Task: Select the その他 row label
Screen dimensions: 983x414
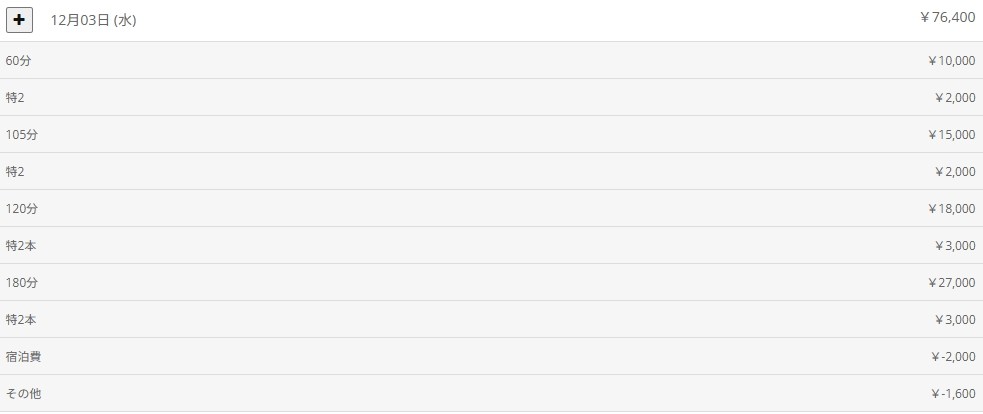Action: (23, 394)
